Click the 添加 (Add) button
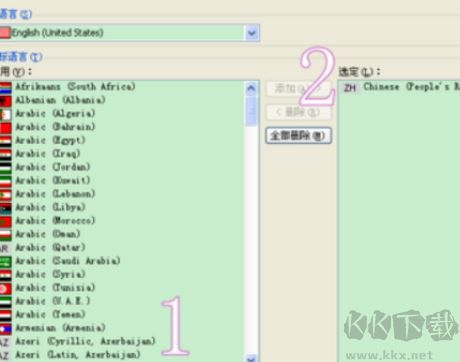The image size is (460, 362). [x=298, y=89]
